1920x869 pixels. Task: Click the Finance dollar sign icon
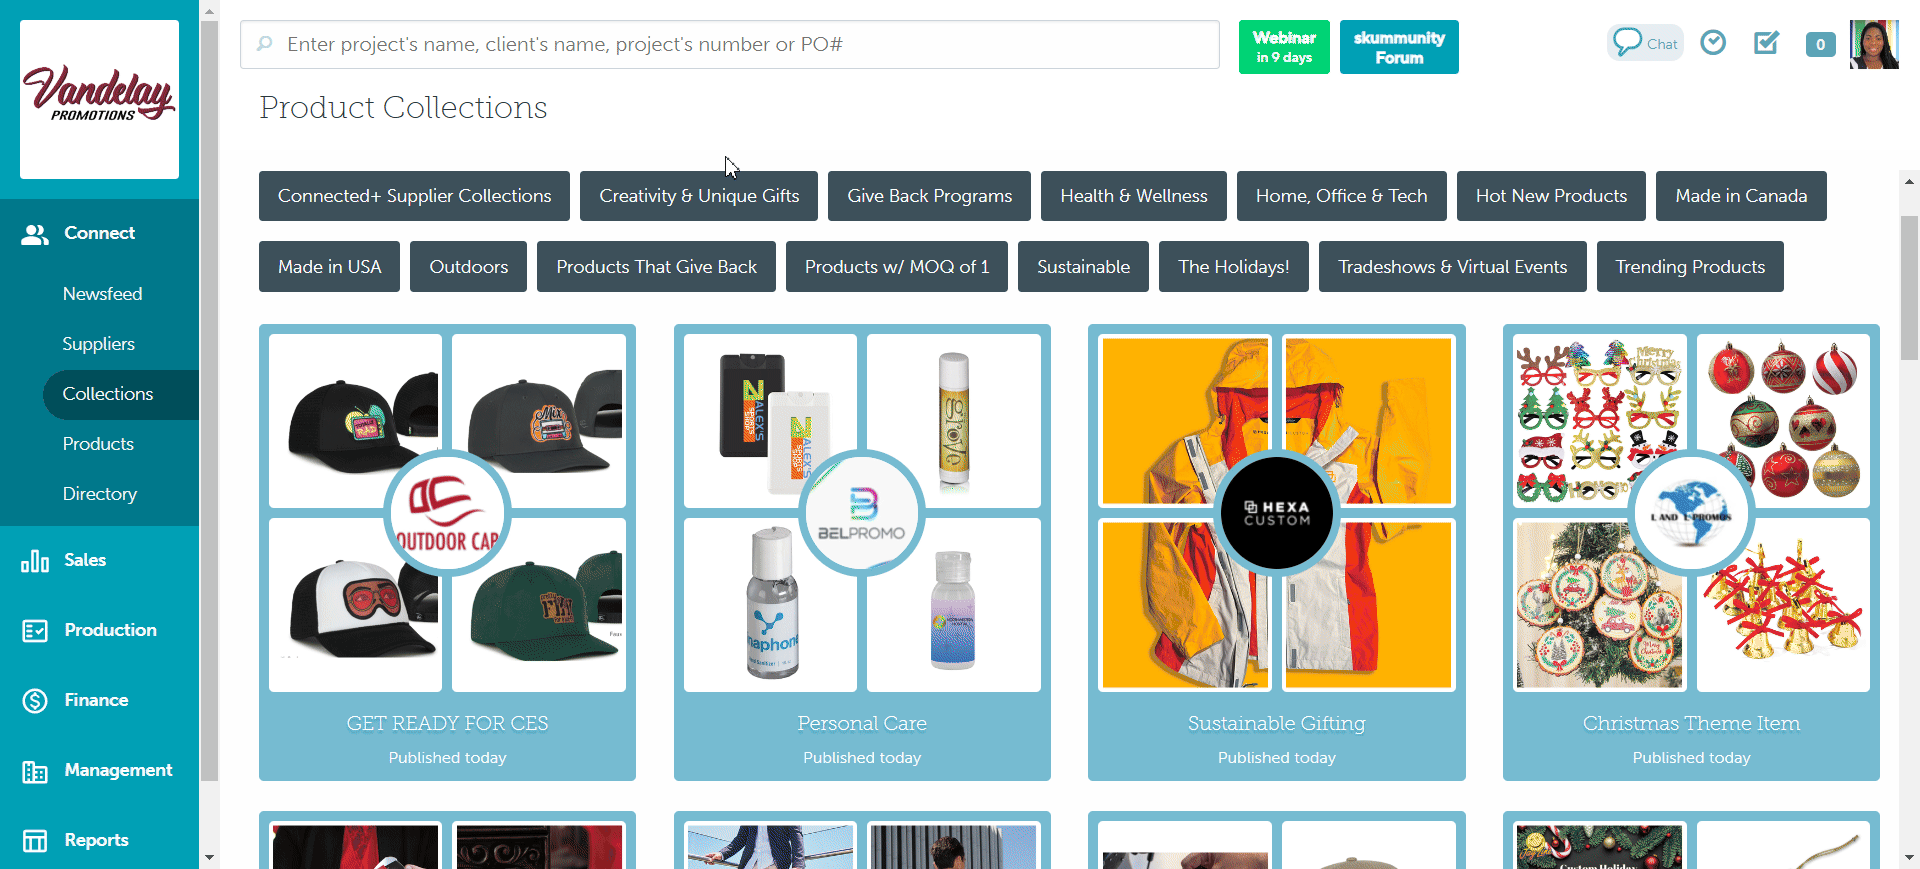pyautogui.click(x=35, y=701)
